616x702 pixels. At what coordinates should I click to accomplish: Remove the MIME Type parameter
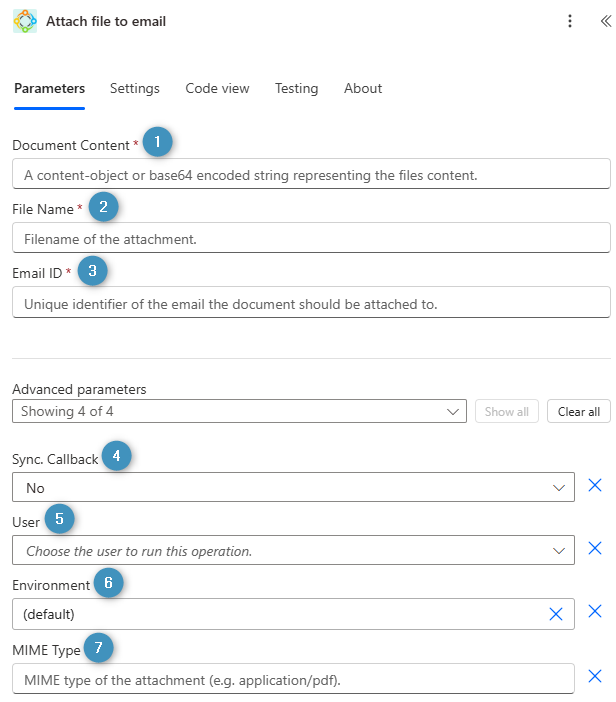click(594, 677)
